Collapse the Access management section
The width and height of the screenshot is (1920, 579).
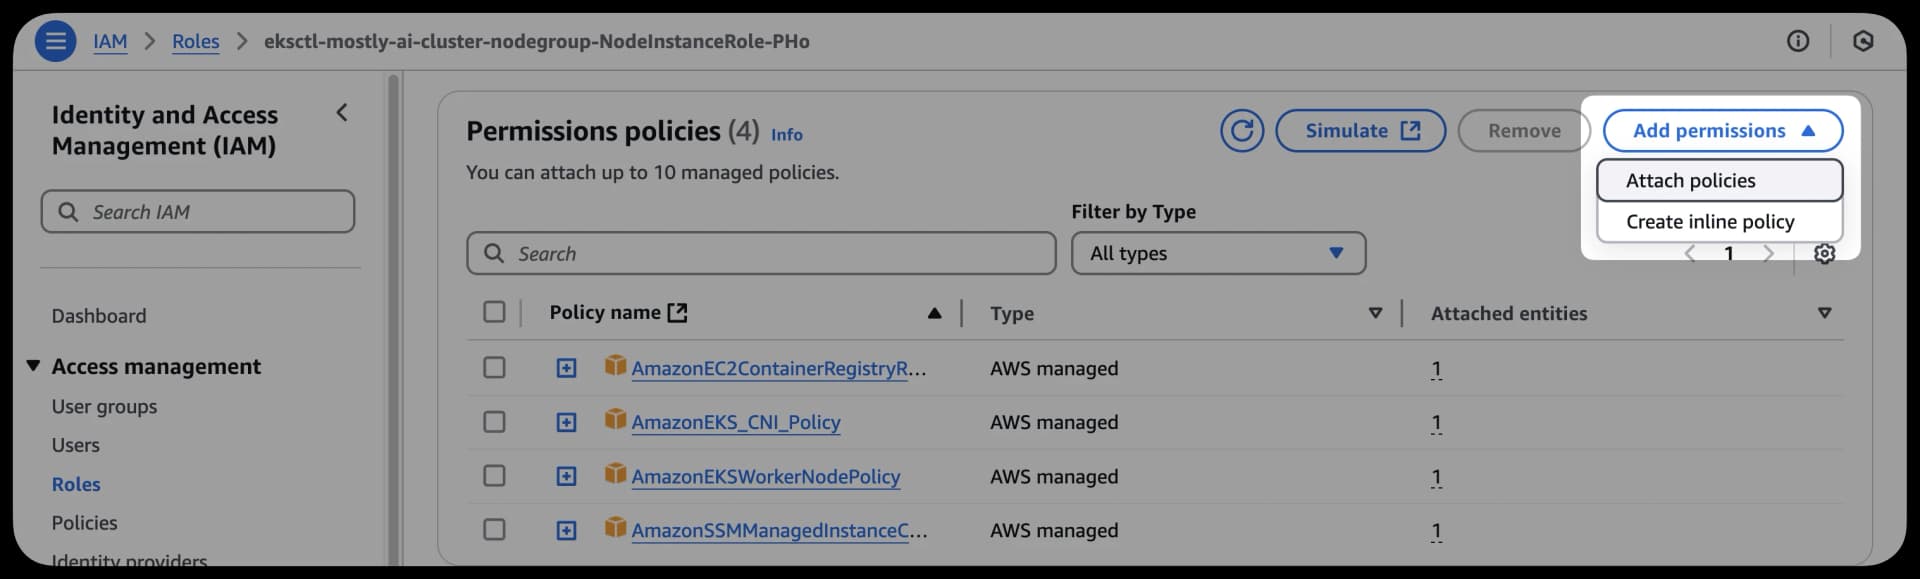(x=33, y=366)
